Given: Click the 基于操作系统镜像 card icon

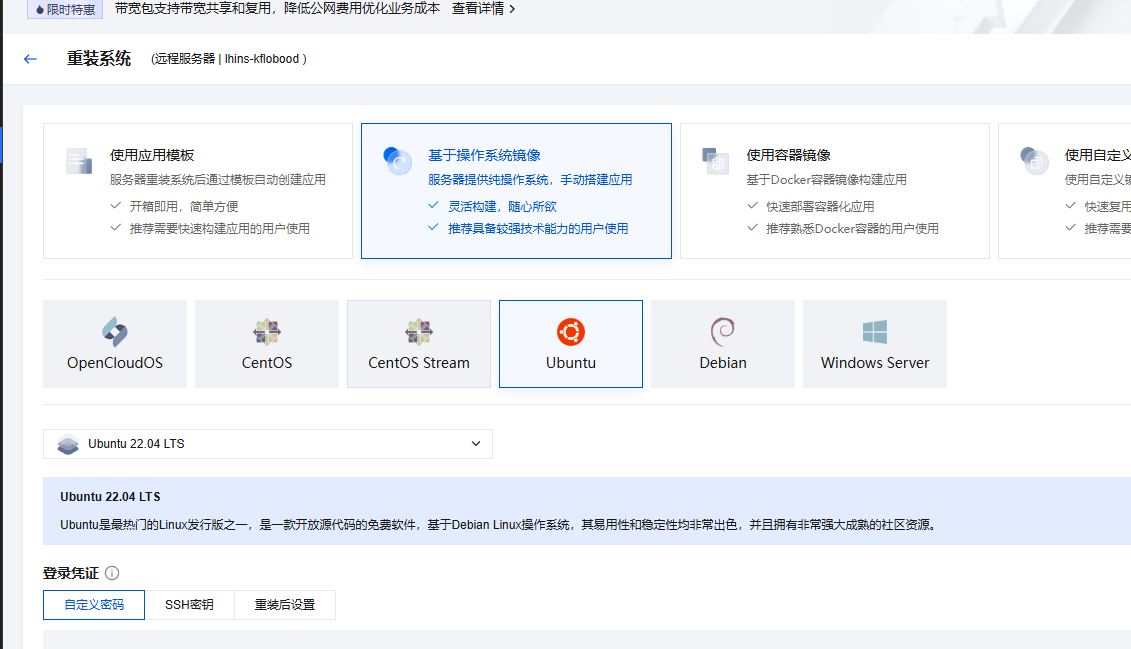Looking at the screenshot, I should point(397,161).
